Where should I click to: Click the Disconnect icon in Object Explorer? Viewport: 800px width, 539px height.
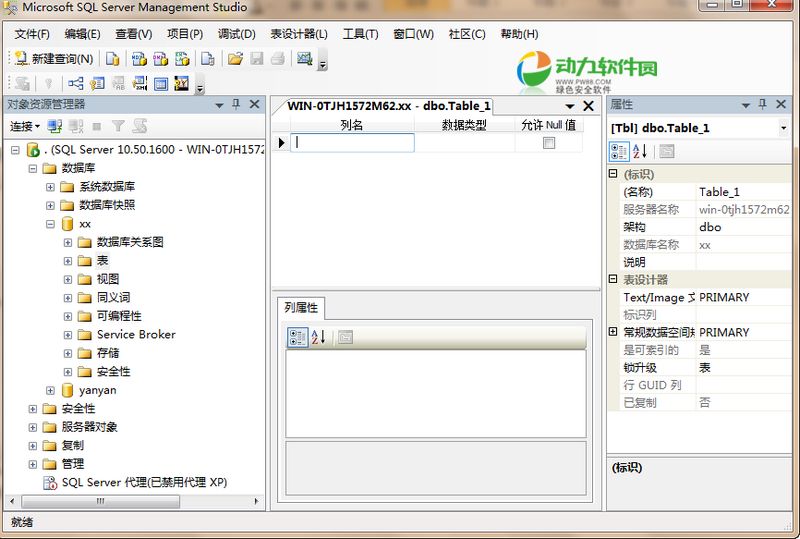coord(76,126)
